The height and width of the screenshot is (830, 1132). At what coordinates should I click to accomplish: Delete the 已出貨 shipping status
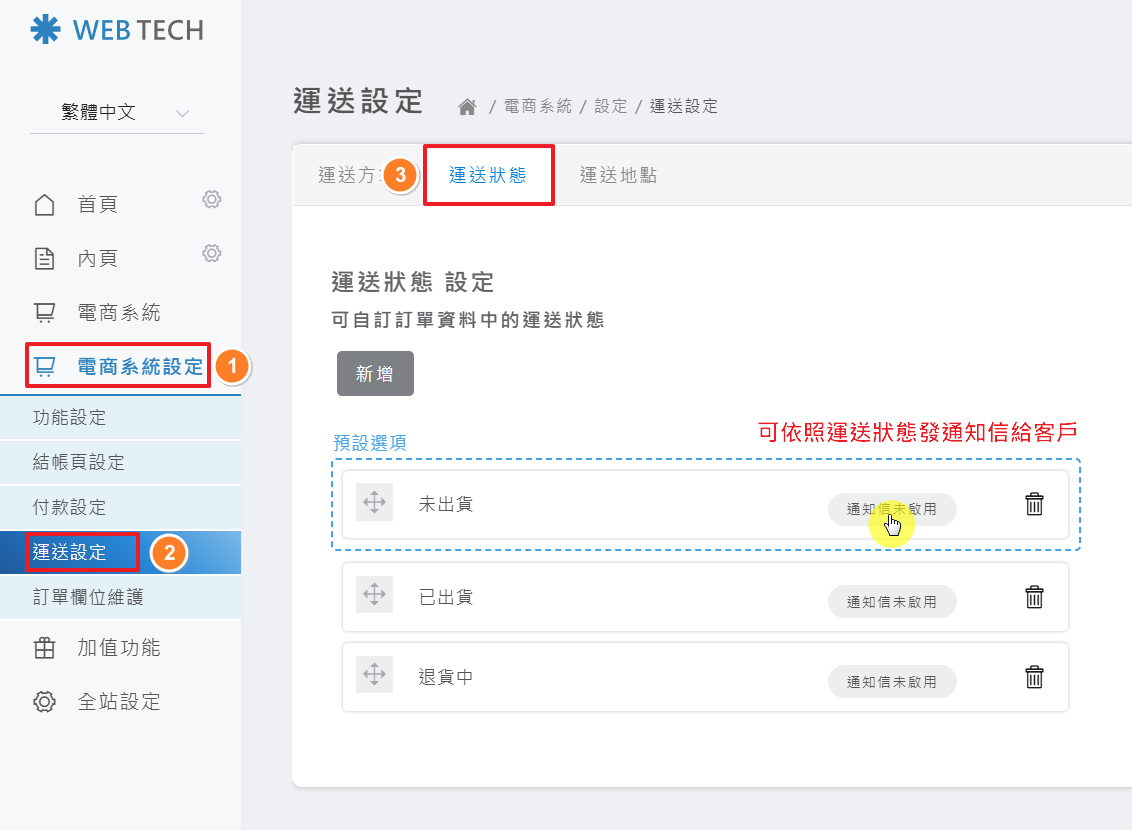[x=1034, y=597]
